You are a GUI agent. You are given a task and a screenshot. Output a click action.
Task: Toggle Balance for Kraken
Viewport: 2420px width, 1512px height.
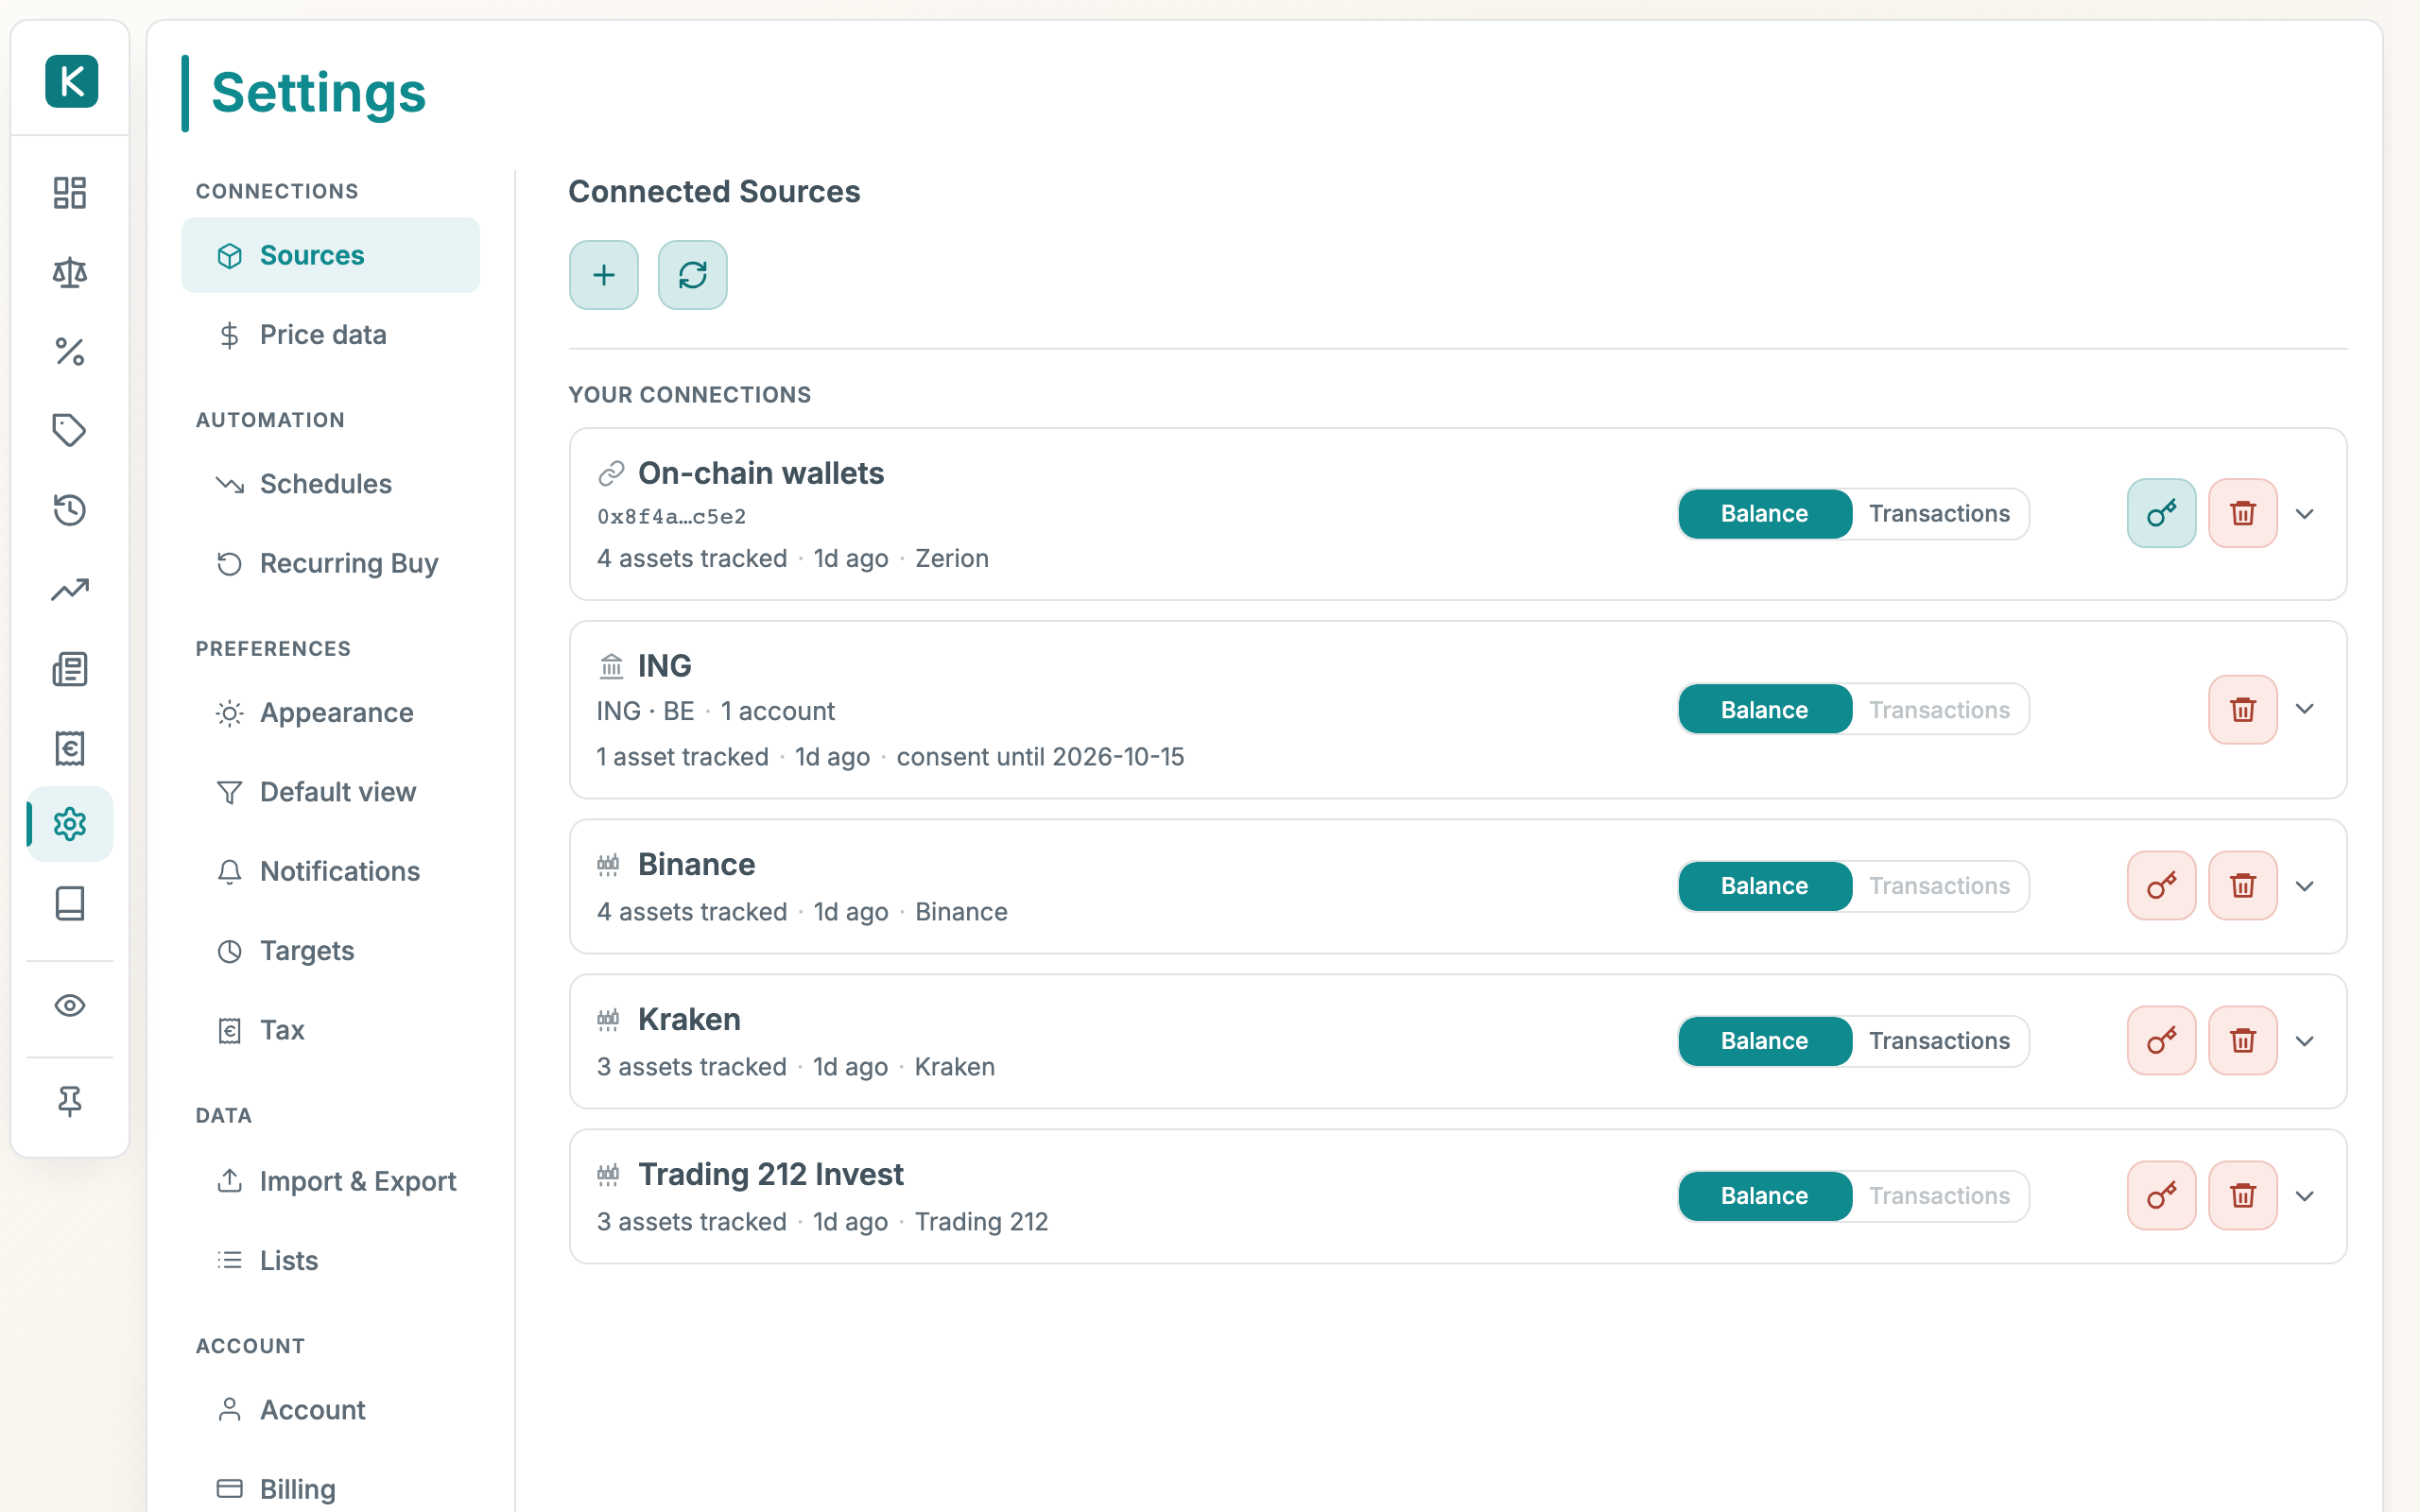(x=1765, y=1041)
